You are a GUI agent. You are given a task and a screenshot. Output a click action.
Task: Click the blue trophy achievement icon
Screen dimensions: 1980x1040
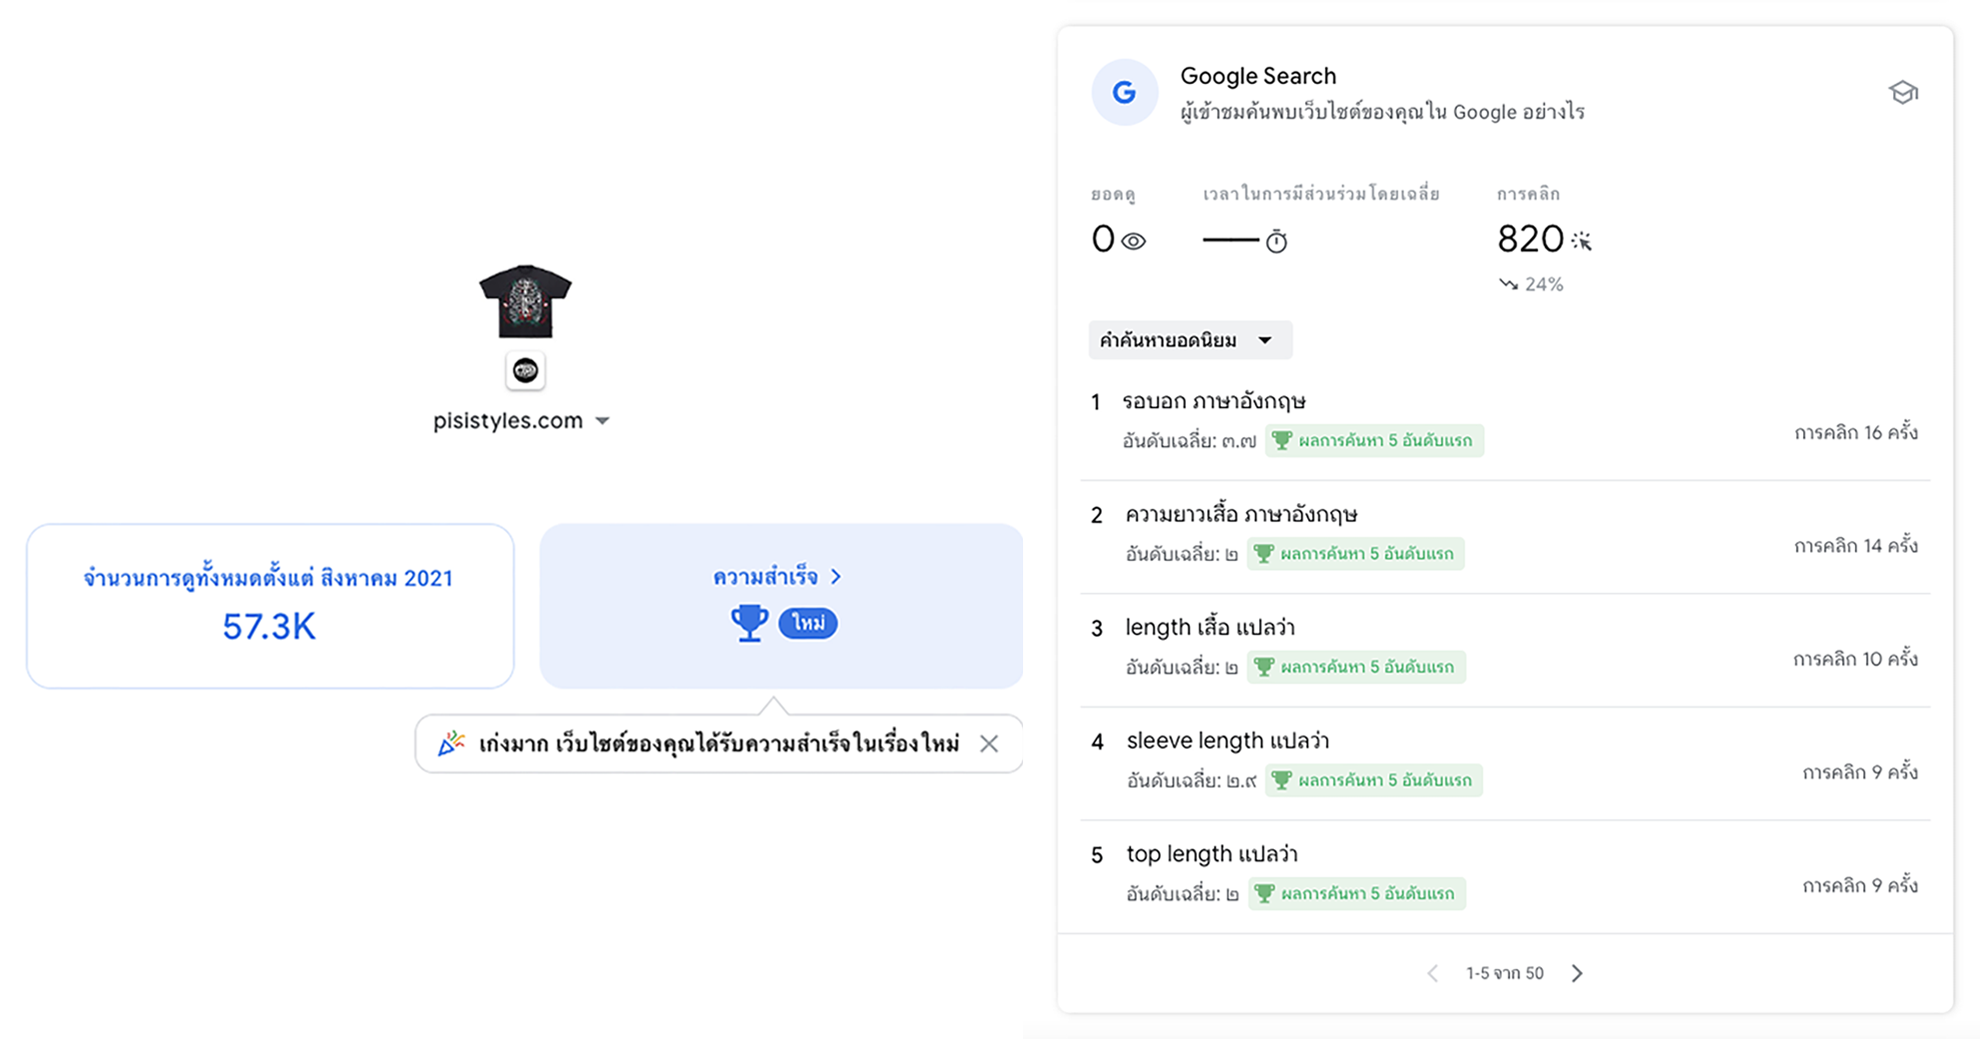point(749,623)
